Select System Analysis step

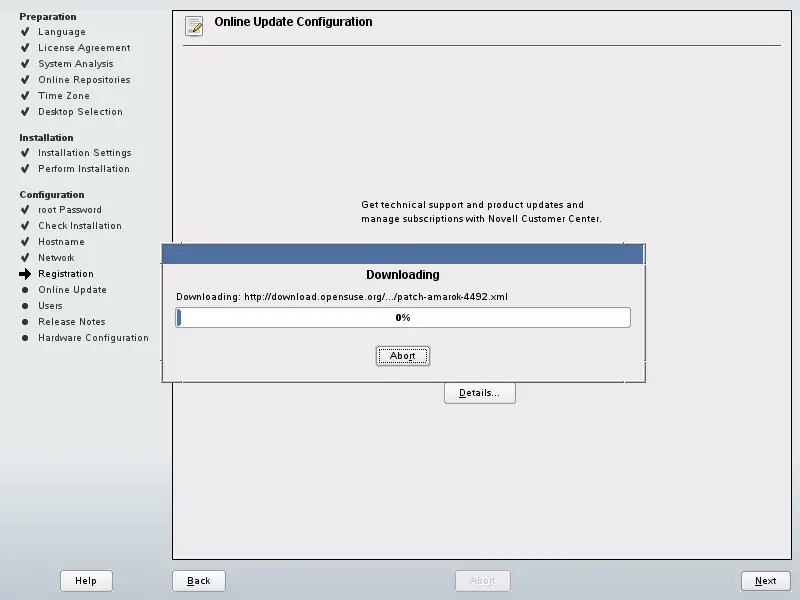76,64
